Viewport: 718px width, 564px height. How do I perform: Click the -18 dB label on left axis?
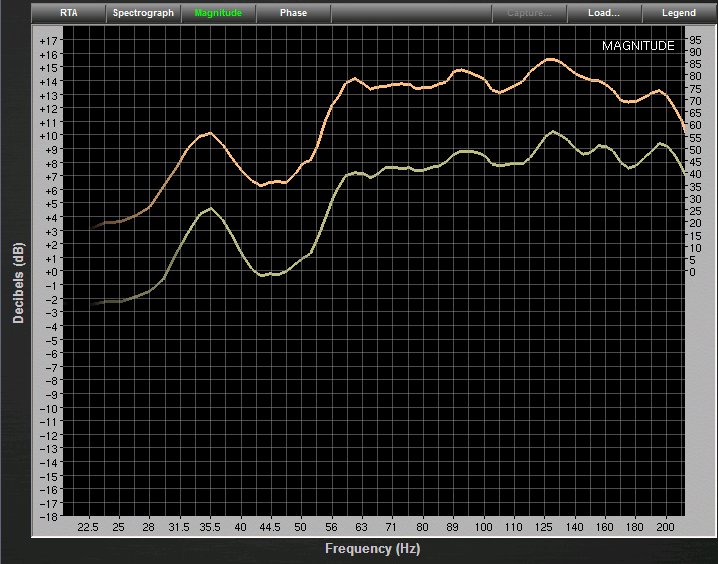pyautogui.click(x=50, y=516)
